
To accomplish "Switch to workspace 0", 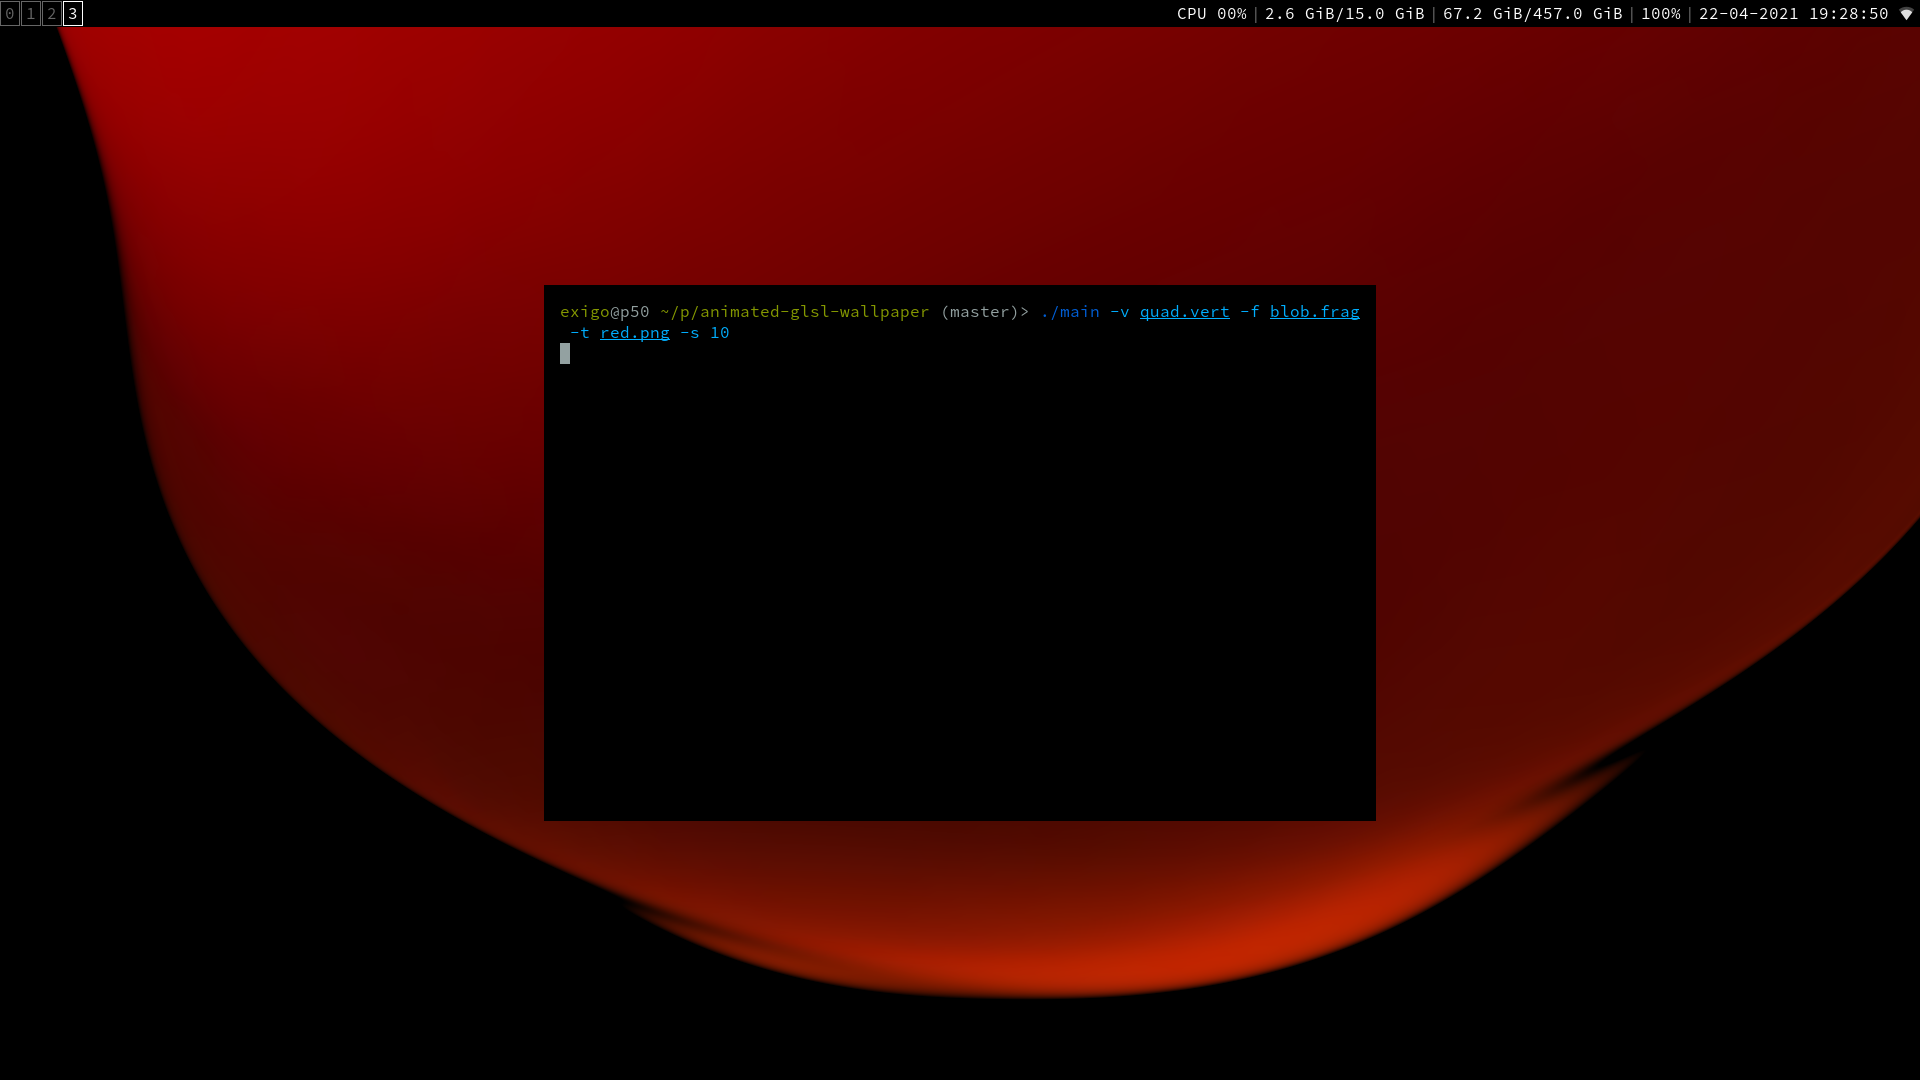I will (9, 14).
